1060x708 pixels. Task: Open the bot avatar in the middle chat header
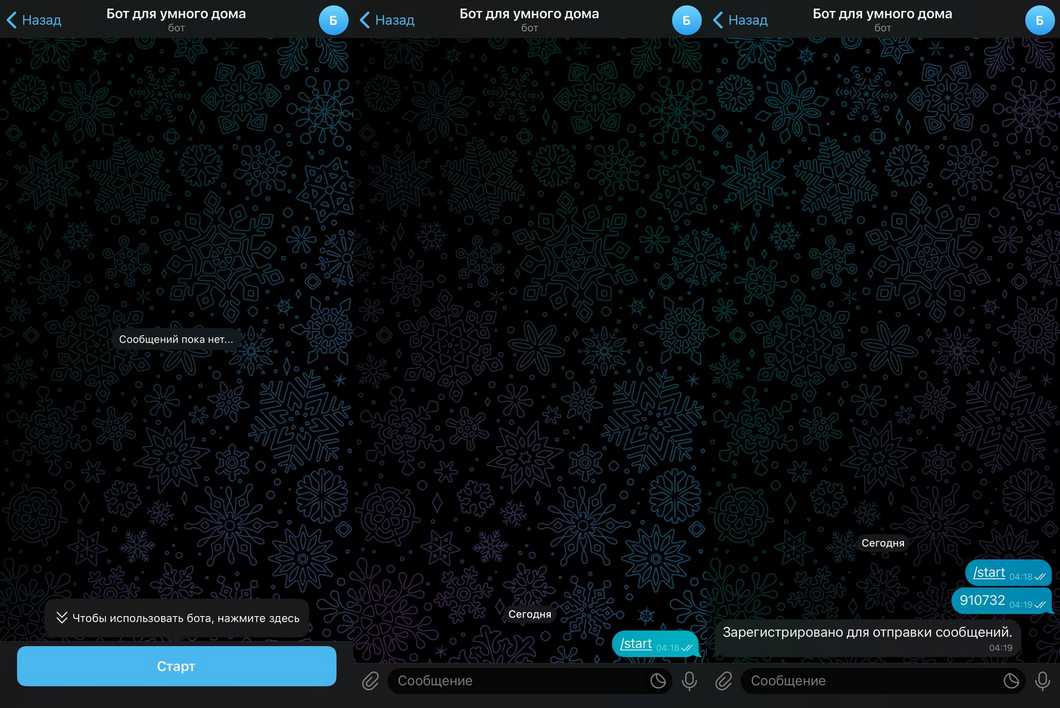(686, 20)
